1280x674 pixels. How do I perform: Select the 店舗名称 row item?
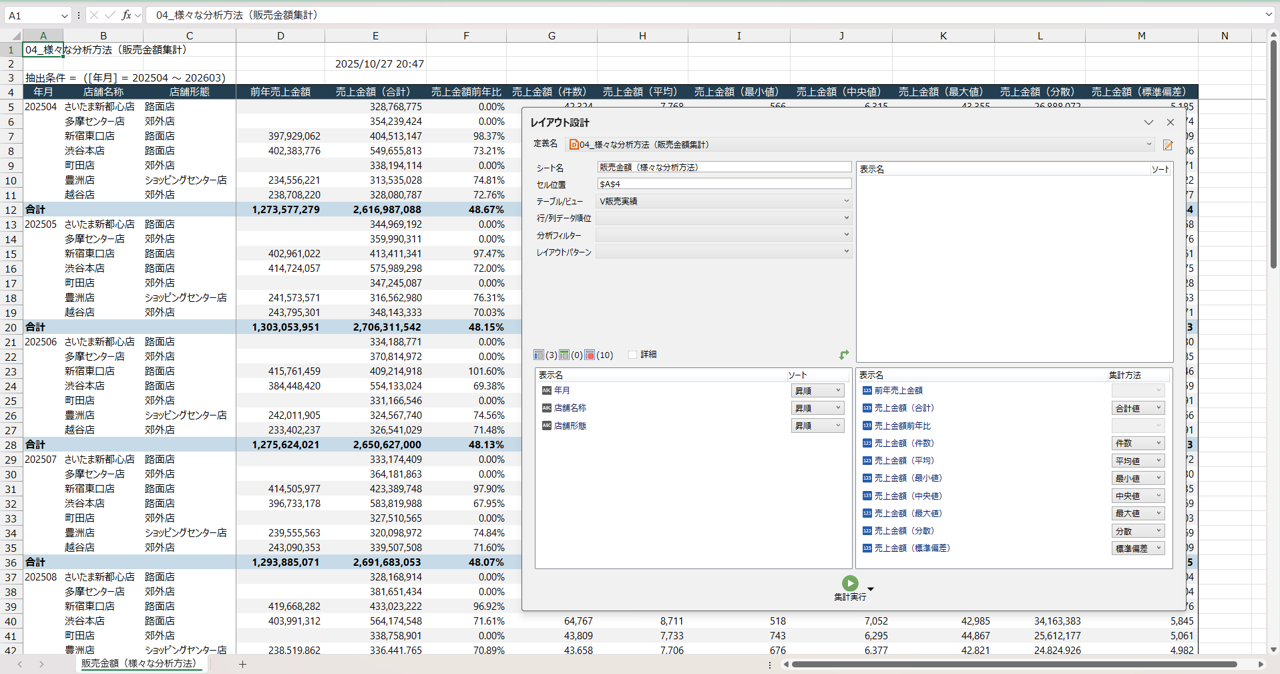[x=570, y=408]
